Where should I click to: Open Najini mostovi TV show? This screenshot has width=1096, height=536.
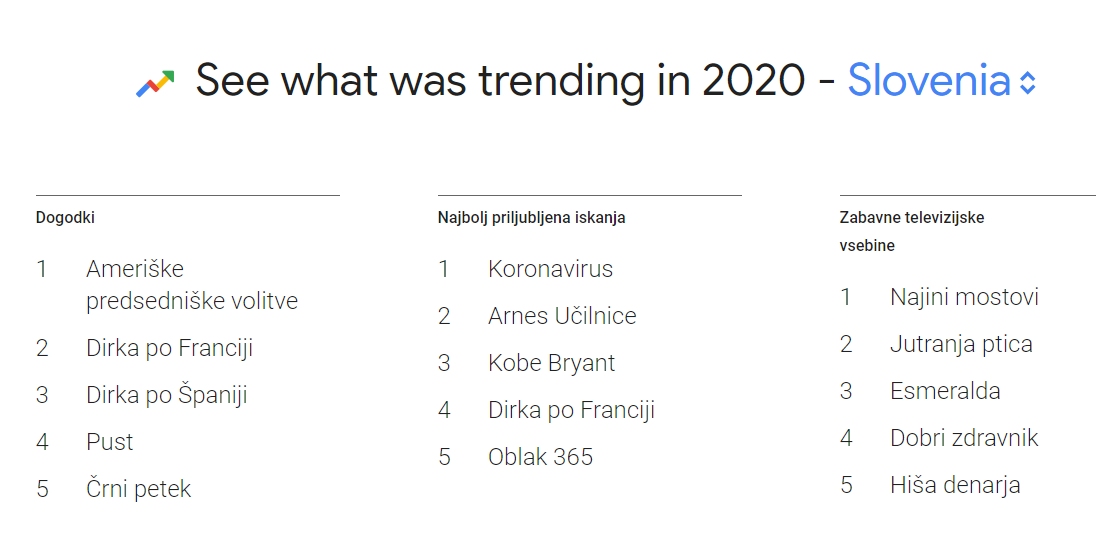tap(964, 297)
